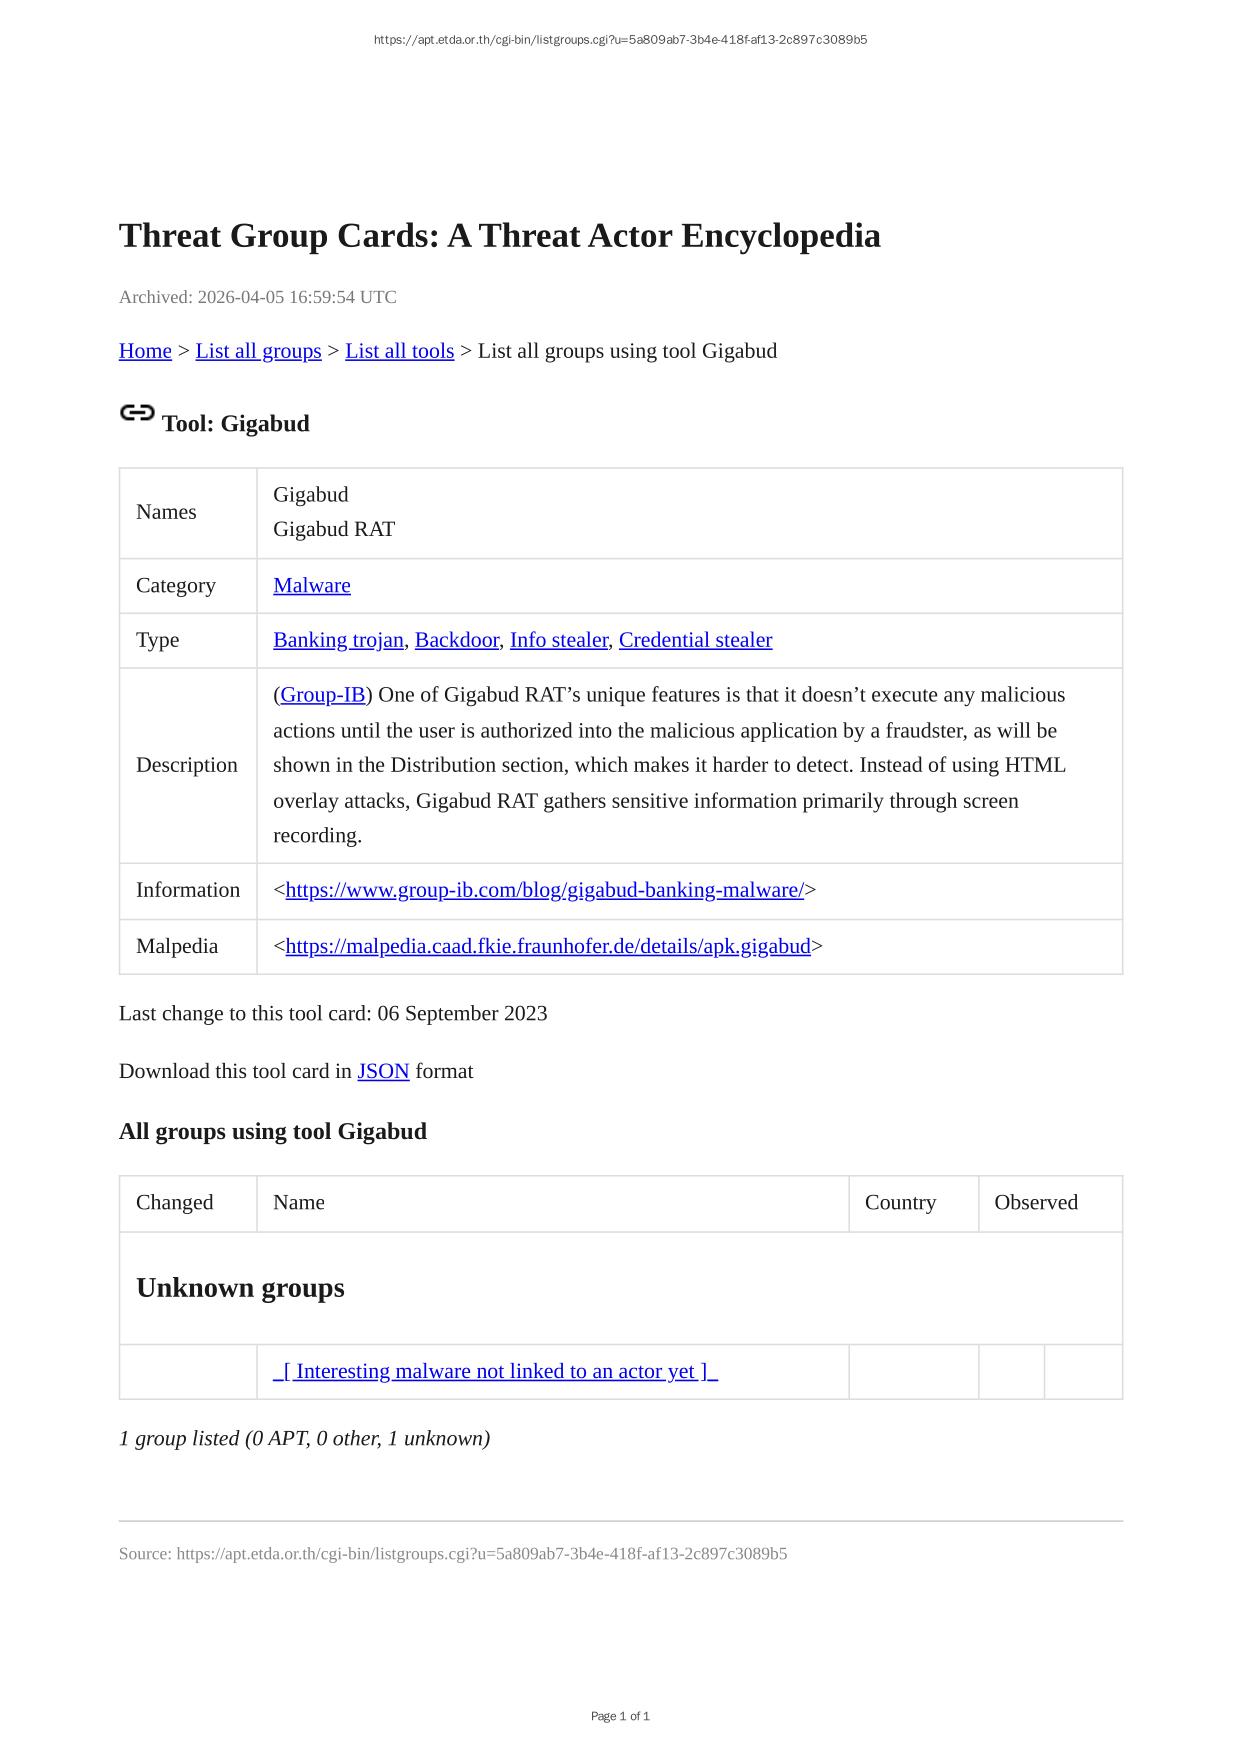
Task: Download the tool card via JSON link
Action: (x=383, y=1071)
